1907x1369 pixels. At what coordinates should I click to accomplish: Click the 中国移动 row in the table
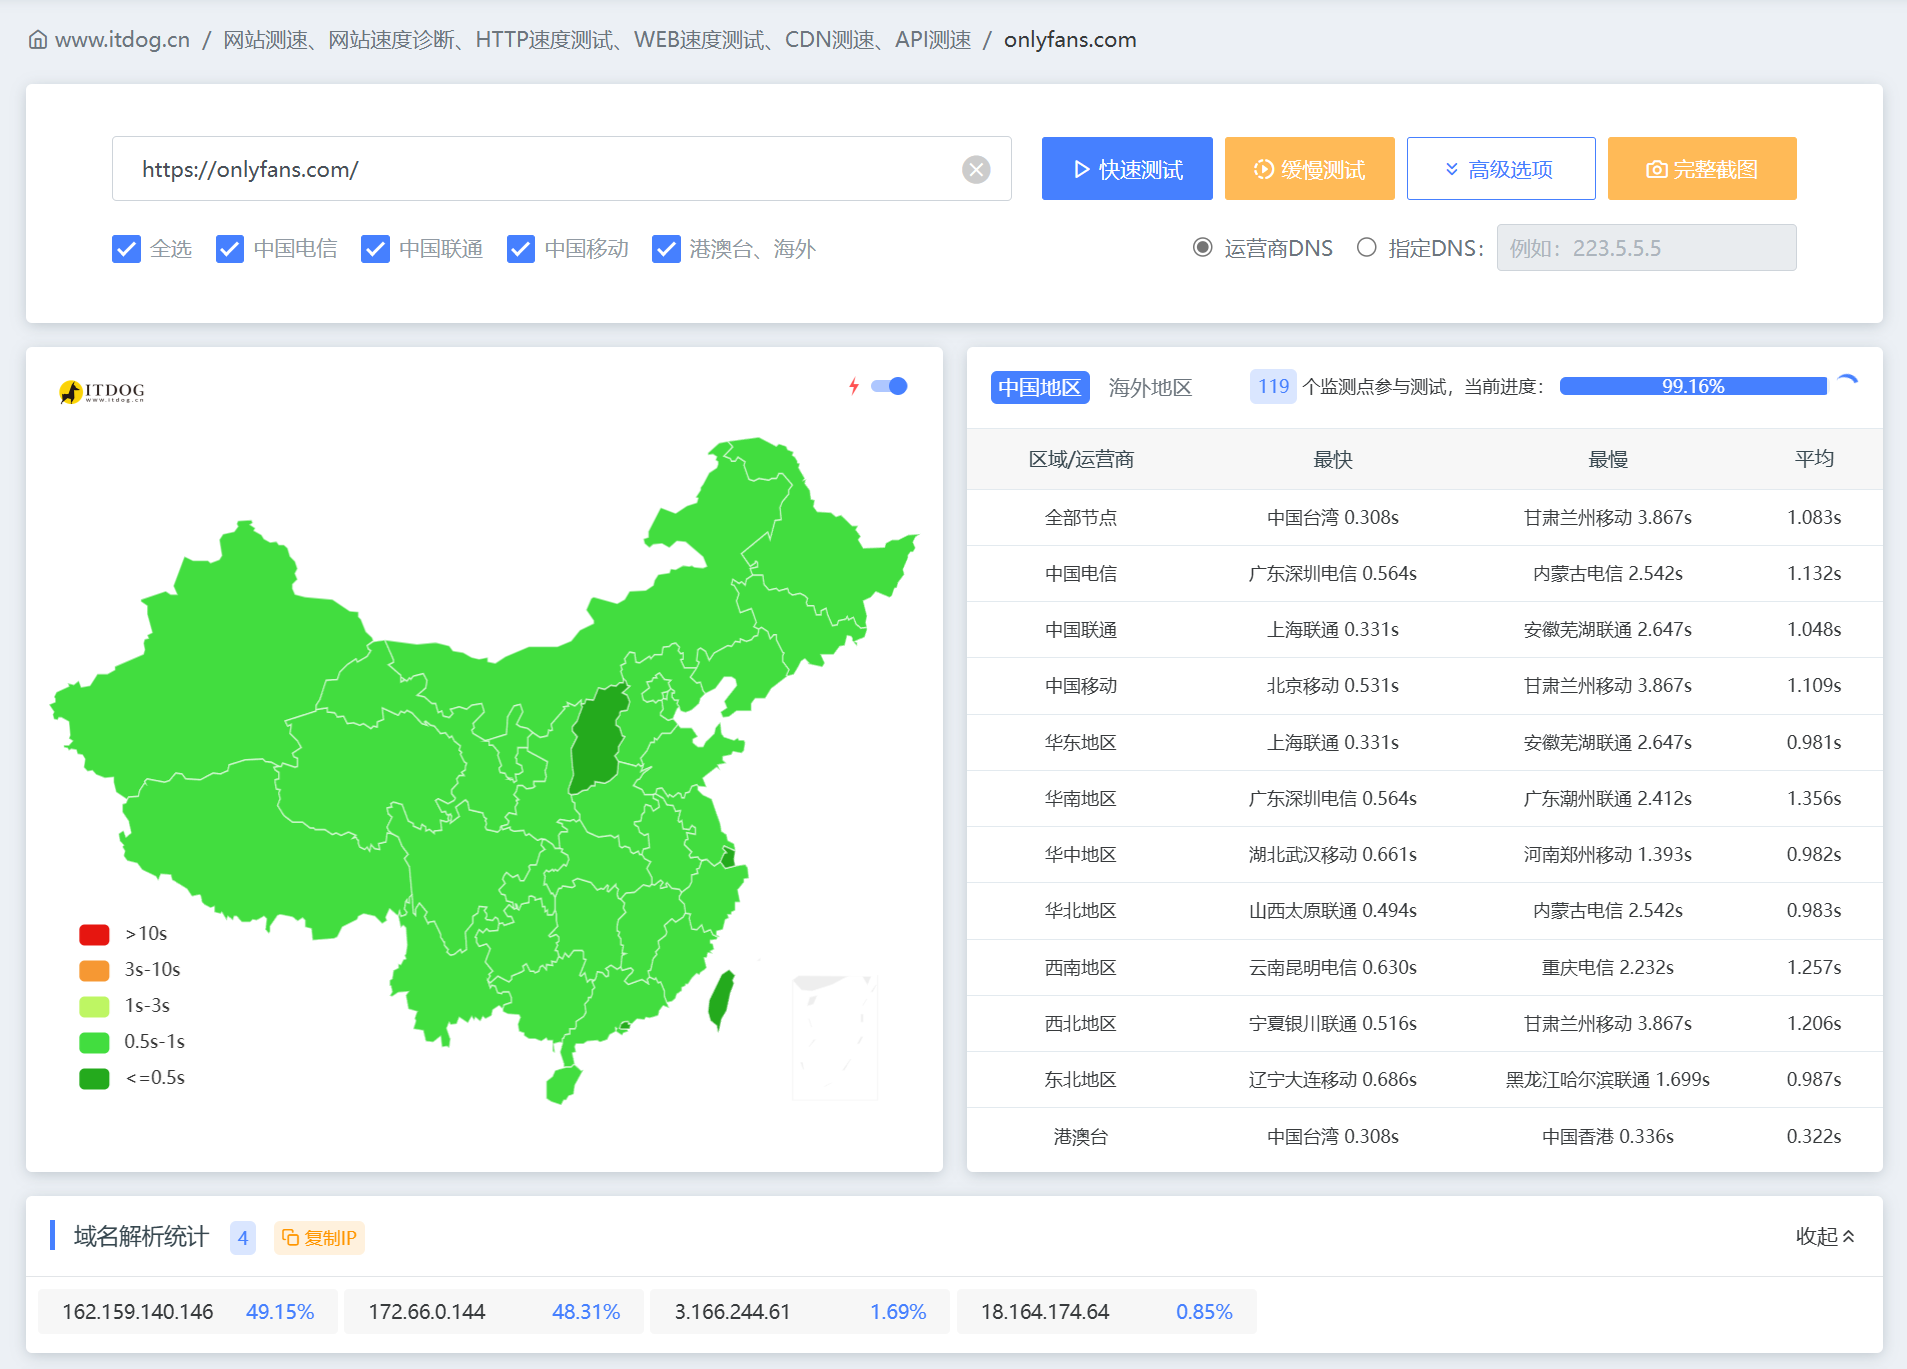tap(1425, 686)
